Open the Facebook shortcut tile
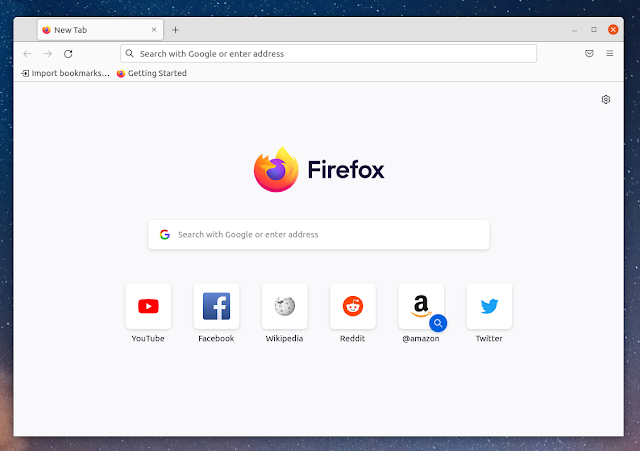This screenshot has height=451, width=640. [216, 306]
